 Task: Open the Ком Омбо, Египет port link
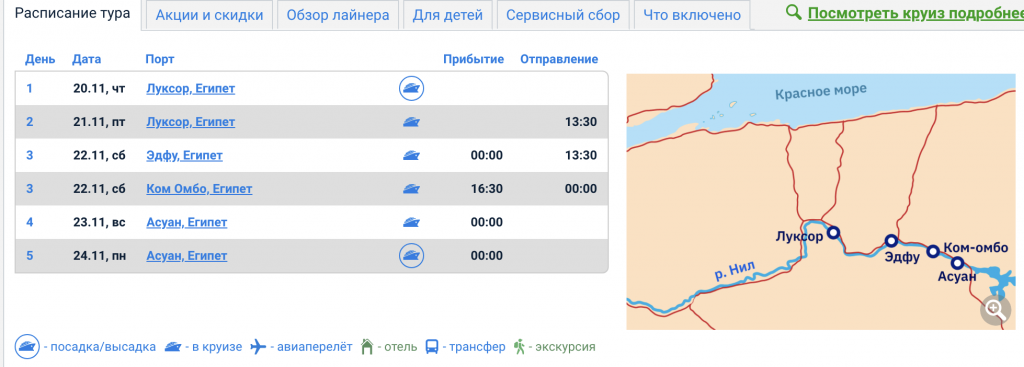tap(199, 189)
